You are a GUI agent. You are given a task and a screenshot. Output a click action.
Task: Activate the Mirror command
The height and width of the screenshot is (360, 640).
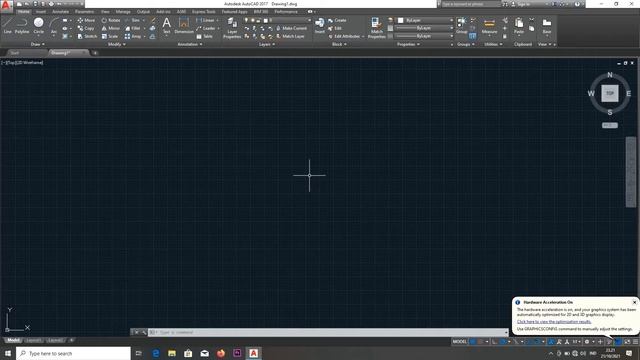[x=111, y=28]
